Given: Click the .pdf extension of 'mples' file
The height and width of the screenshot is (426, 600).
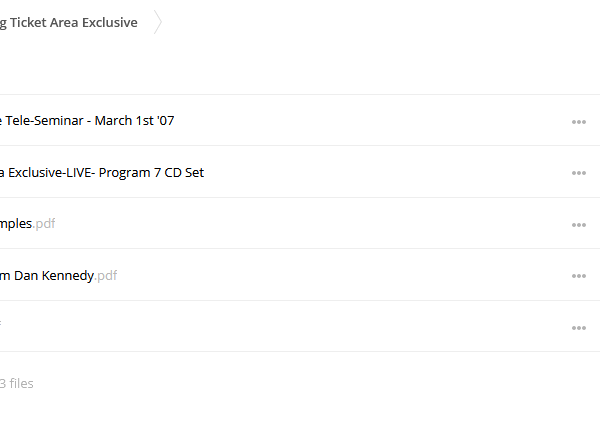Looking at the screenshot, I should pos(44,224).
